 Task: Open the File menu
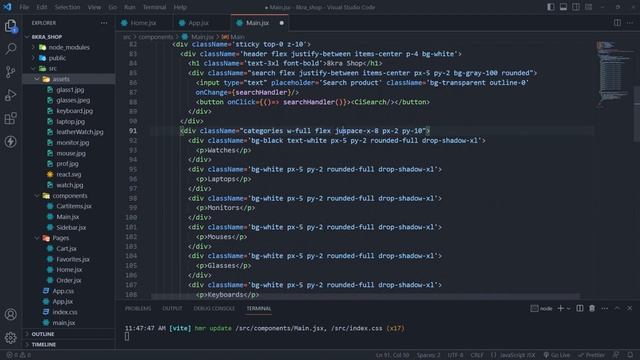point(24,7)
